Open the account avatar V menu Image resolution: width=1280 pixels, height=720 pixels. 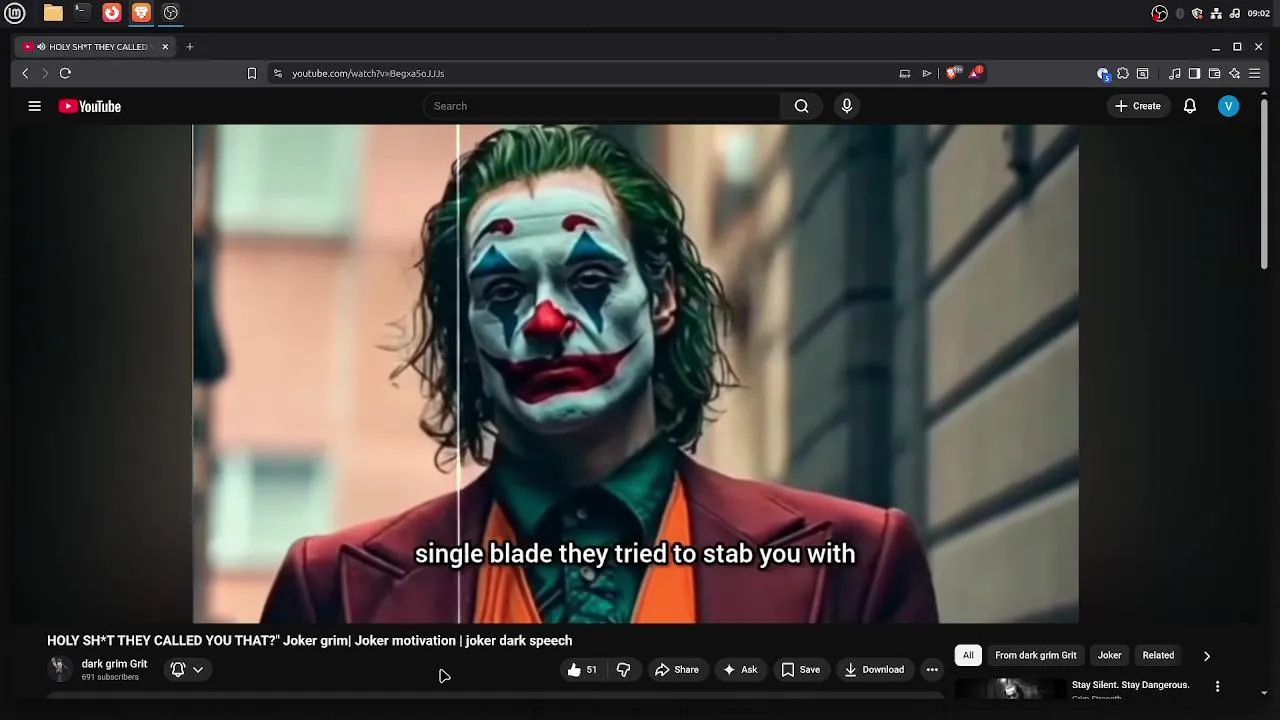[x=1229, y=106]
